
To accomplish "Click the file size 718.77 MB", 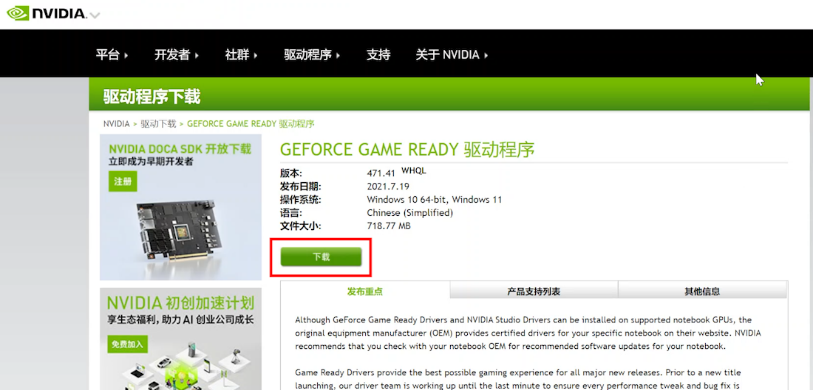I will [x=389, y=226].
